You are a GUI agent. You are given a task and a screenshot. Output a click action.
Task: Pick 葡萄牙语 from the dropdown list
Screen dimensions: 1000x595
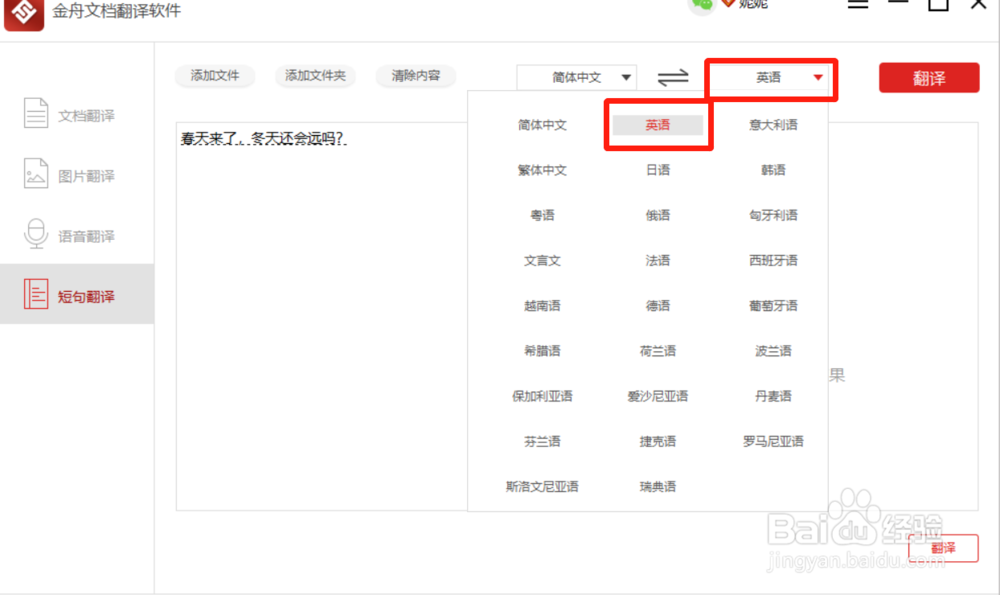(773, 306)
